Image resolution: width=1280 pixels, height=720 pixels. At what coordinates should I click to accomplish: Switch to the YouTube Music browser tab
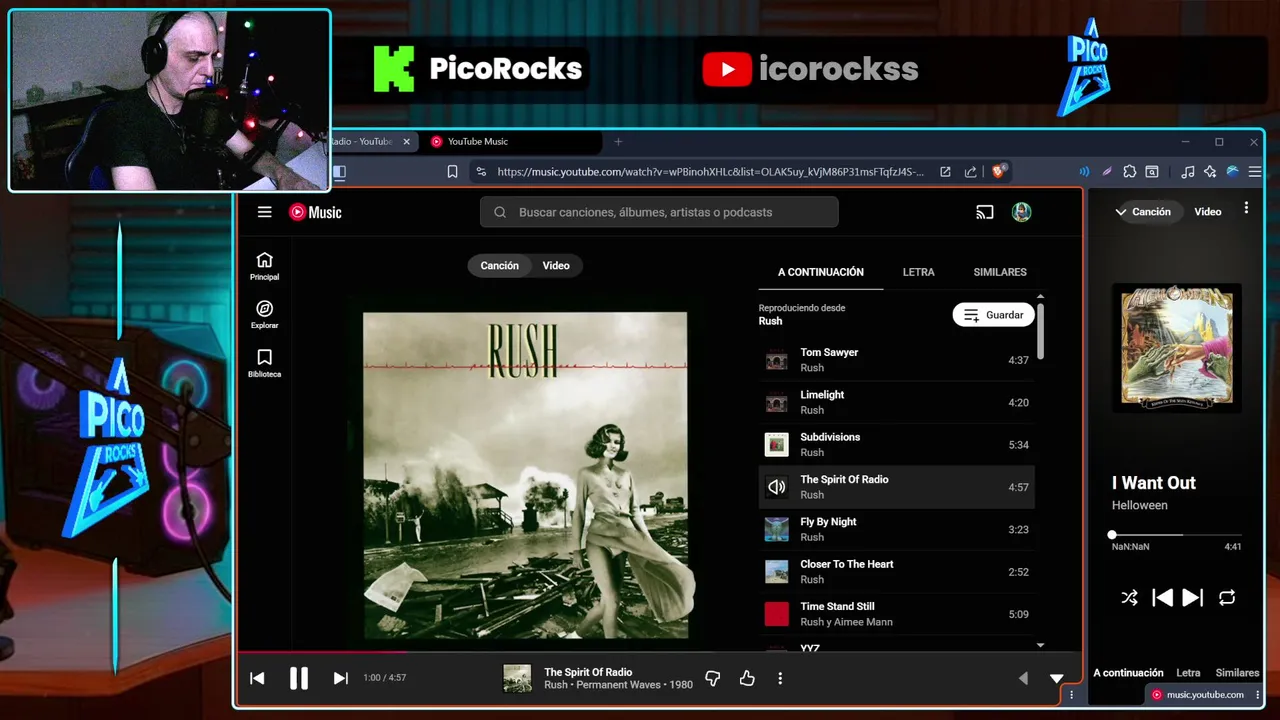512,142
